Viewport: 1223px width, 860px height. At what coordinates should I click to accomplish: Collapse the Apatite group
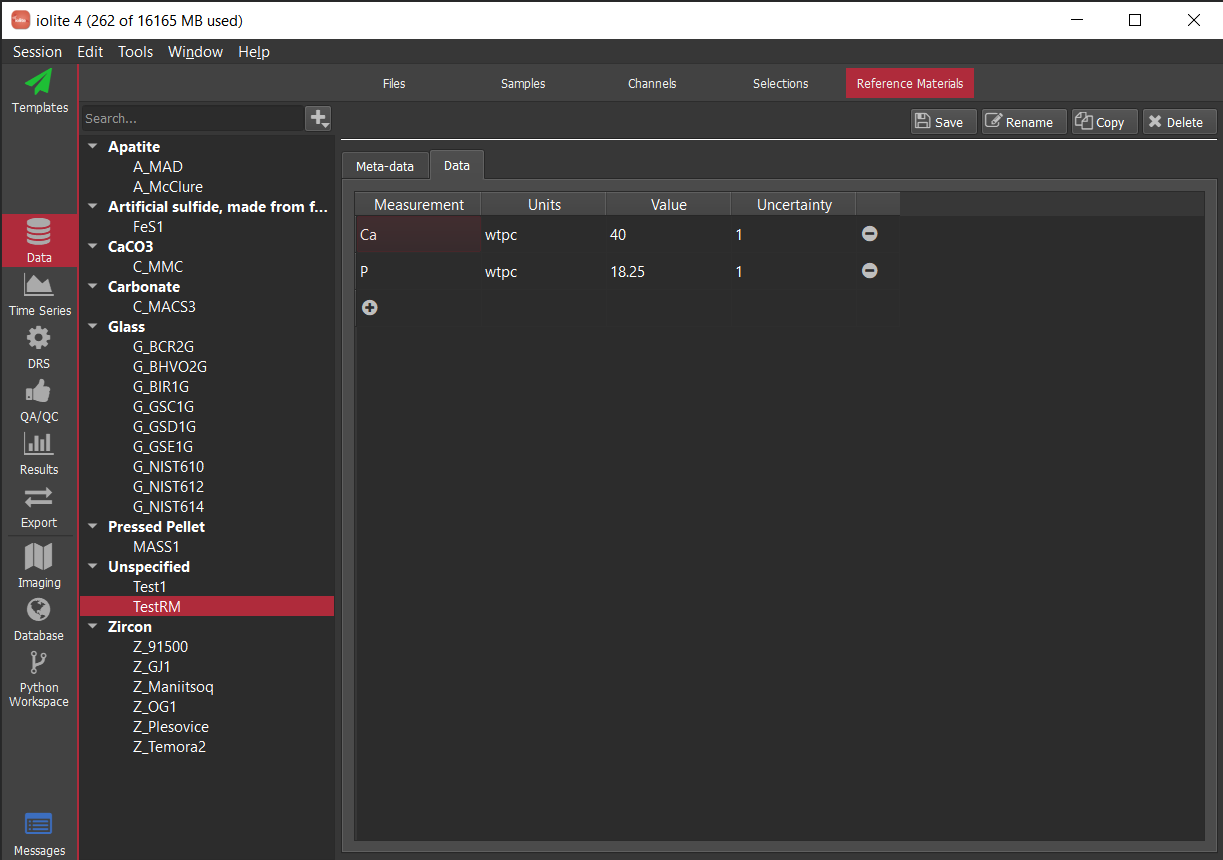[93, 147]
